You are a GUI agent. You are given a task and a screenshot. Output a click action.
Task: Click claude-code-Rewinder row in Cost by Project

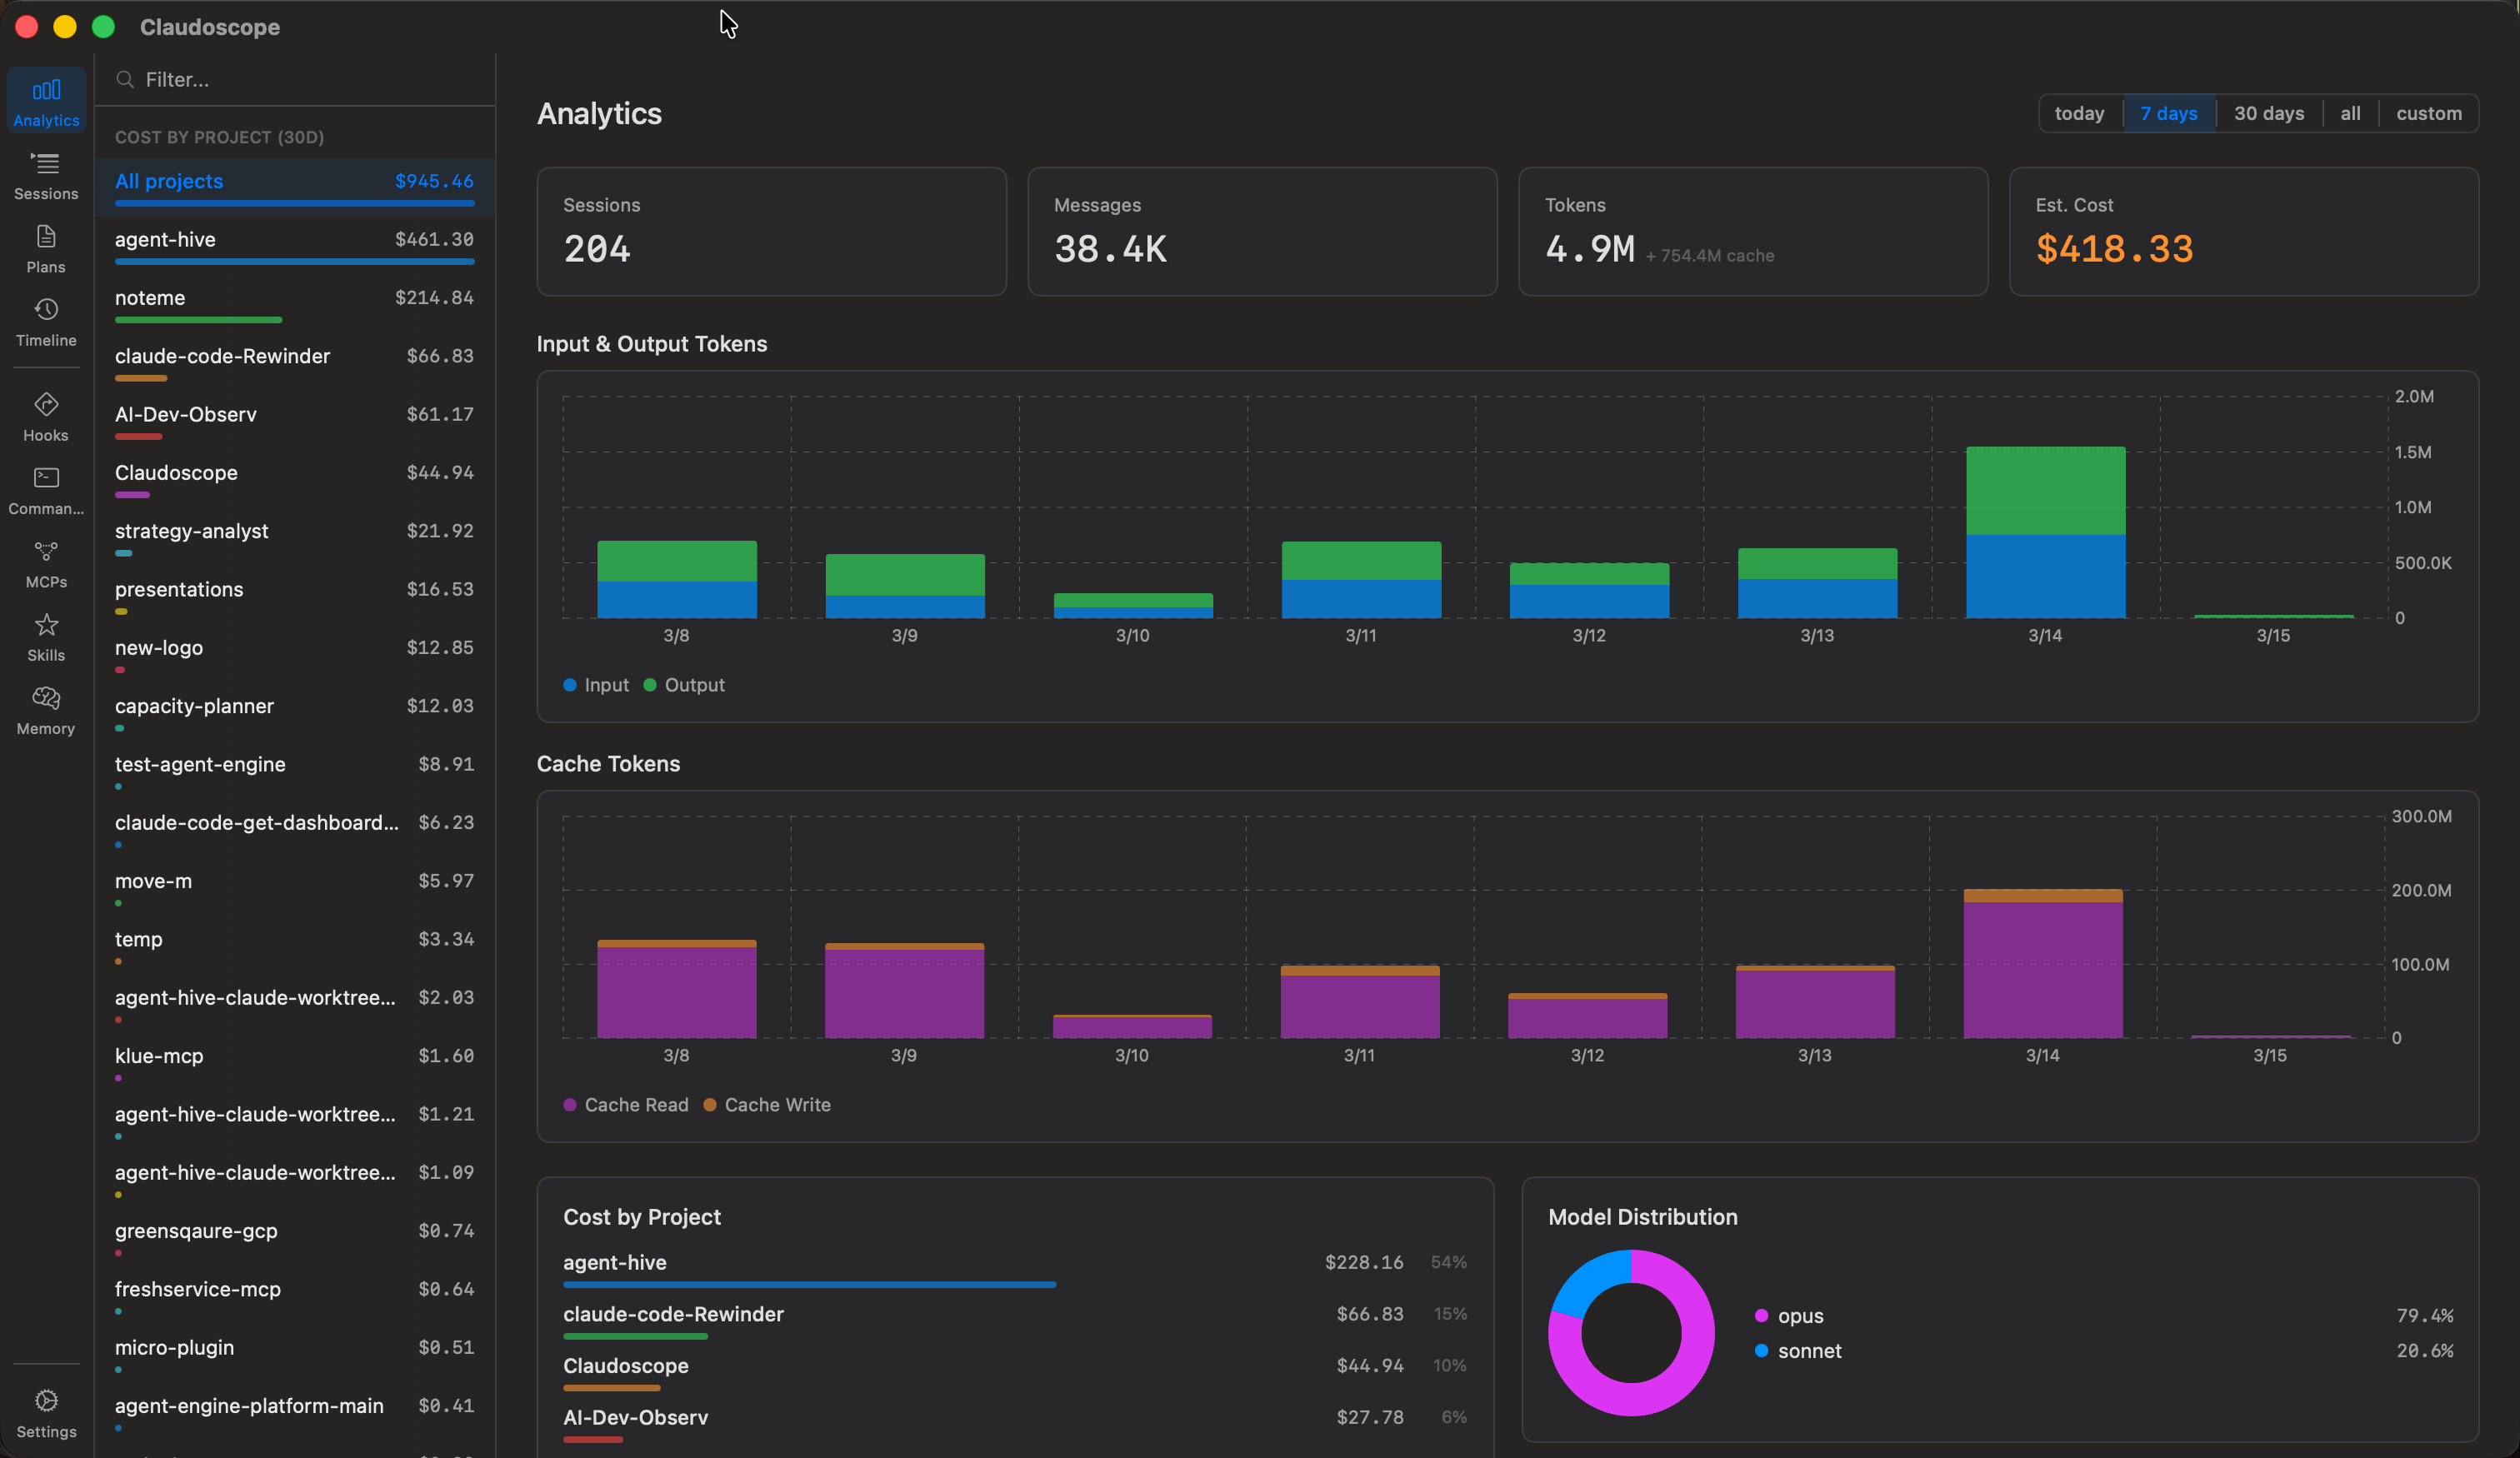tap(1015, 1321)
